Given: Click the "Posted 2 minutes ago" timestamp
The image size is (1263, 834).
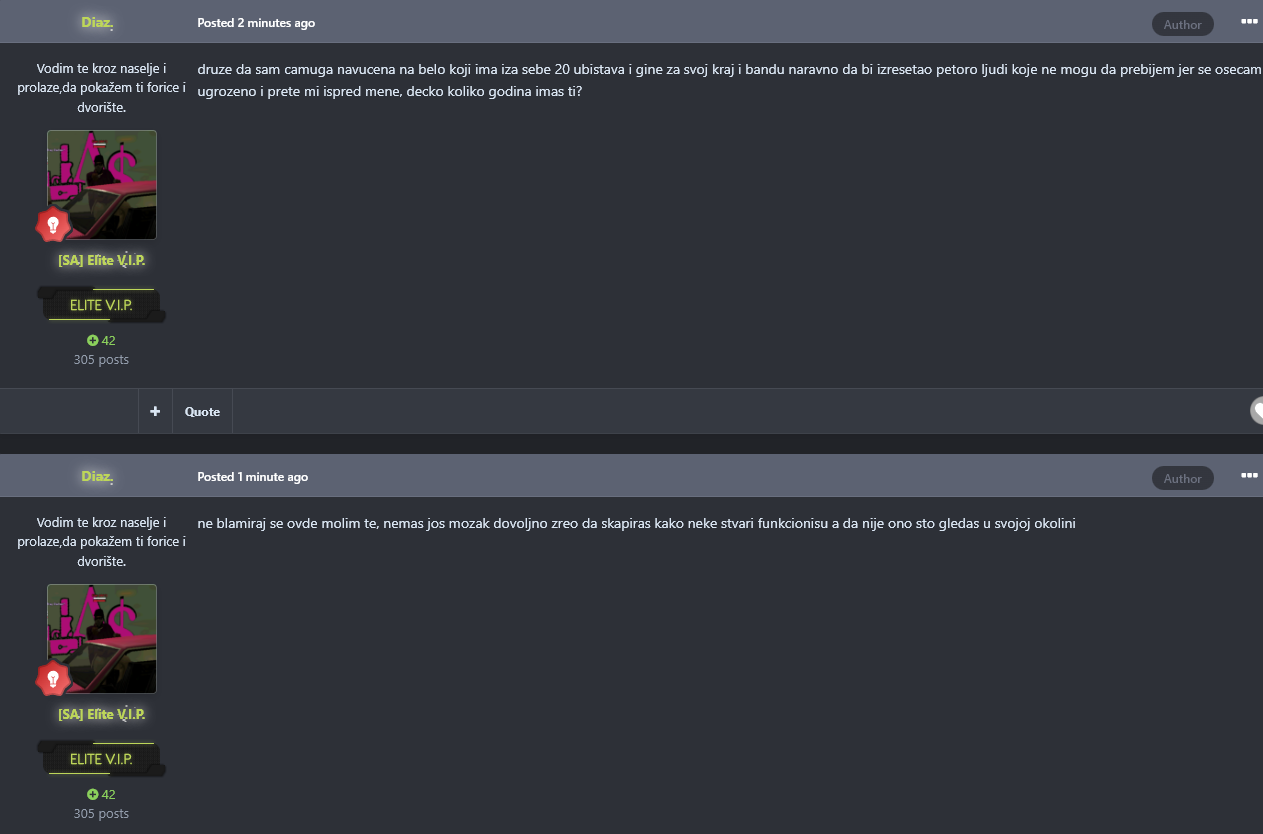Looking at the screenshot, I should coord(256,22).
